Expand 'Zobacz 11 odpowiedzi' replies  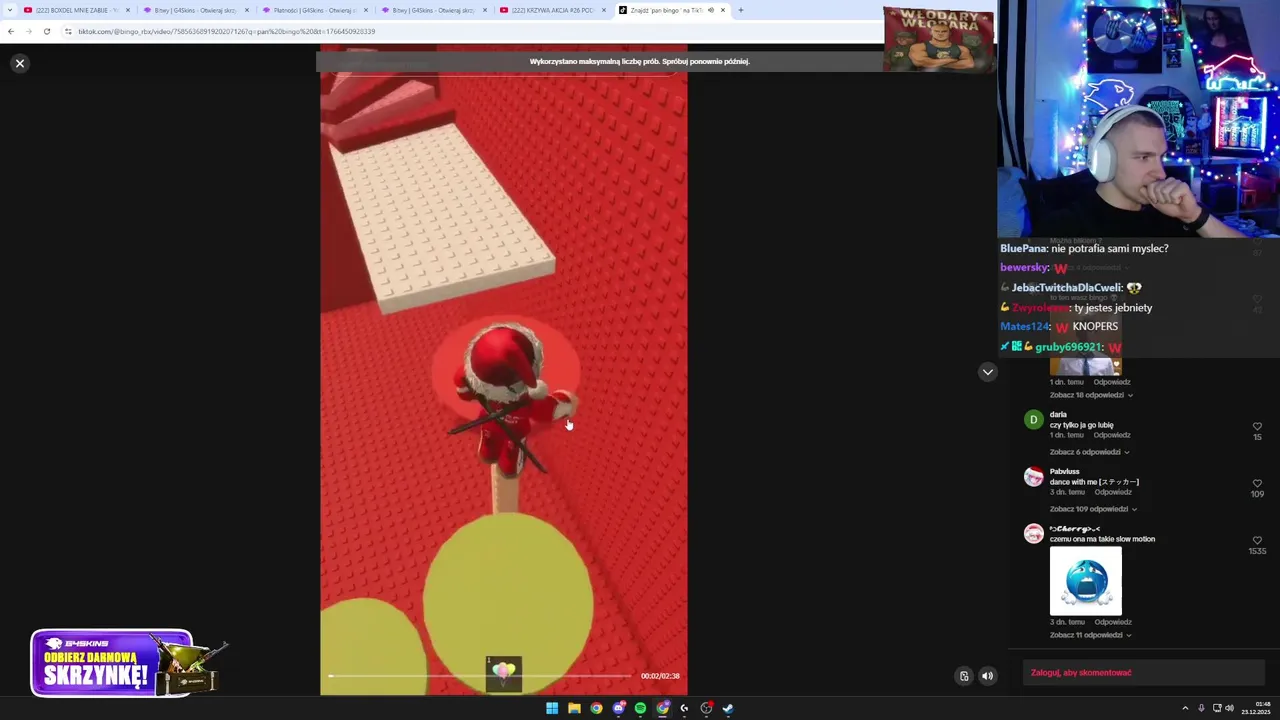click(x=1091, y=635)
